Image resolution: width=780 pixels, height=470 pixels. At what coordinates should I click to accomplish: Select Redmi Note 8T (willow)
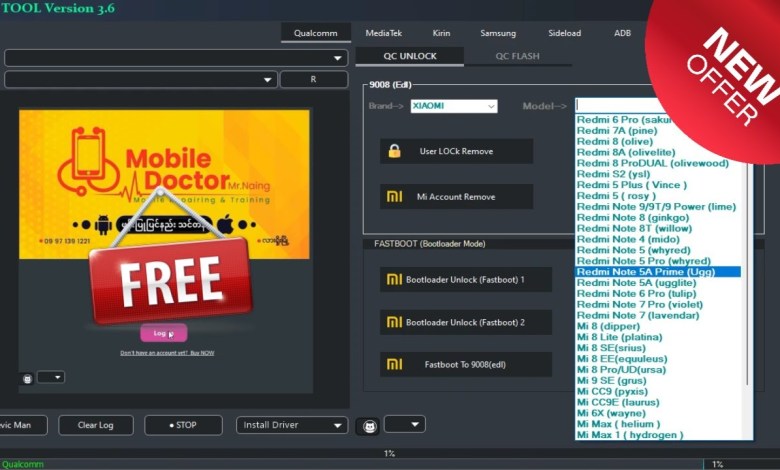tap(634, 229)
